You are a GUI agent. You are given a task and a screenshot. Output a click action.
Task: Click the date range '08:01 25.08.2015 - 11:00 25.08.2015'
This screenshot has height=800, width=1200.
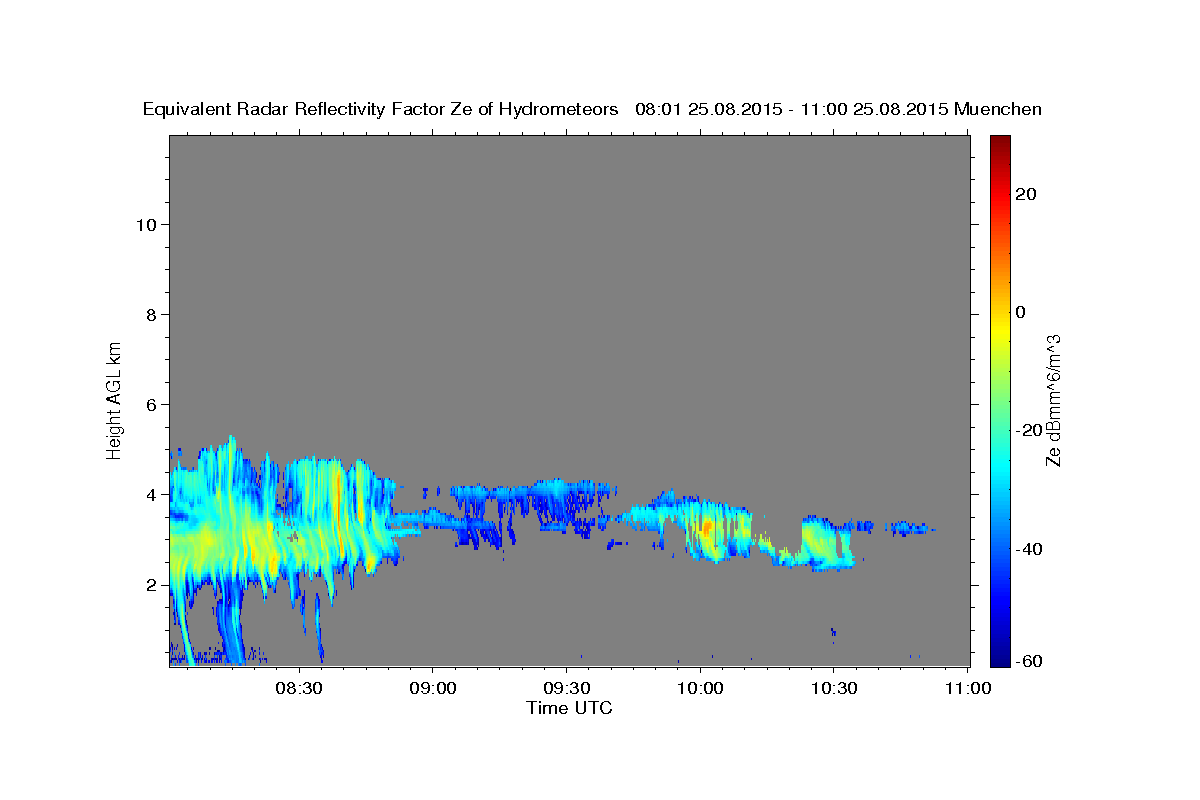point(792,109)
